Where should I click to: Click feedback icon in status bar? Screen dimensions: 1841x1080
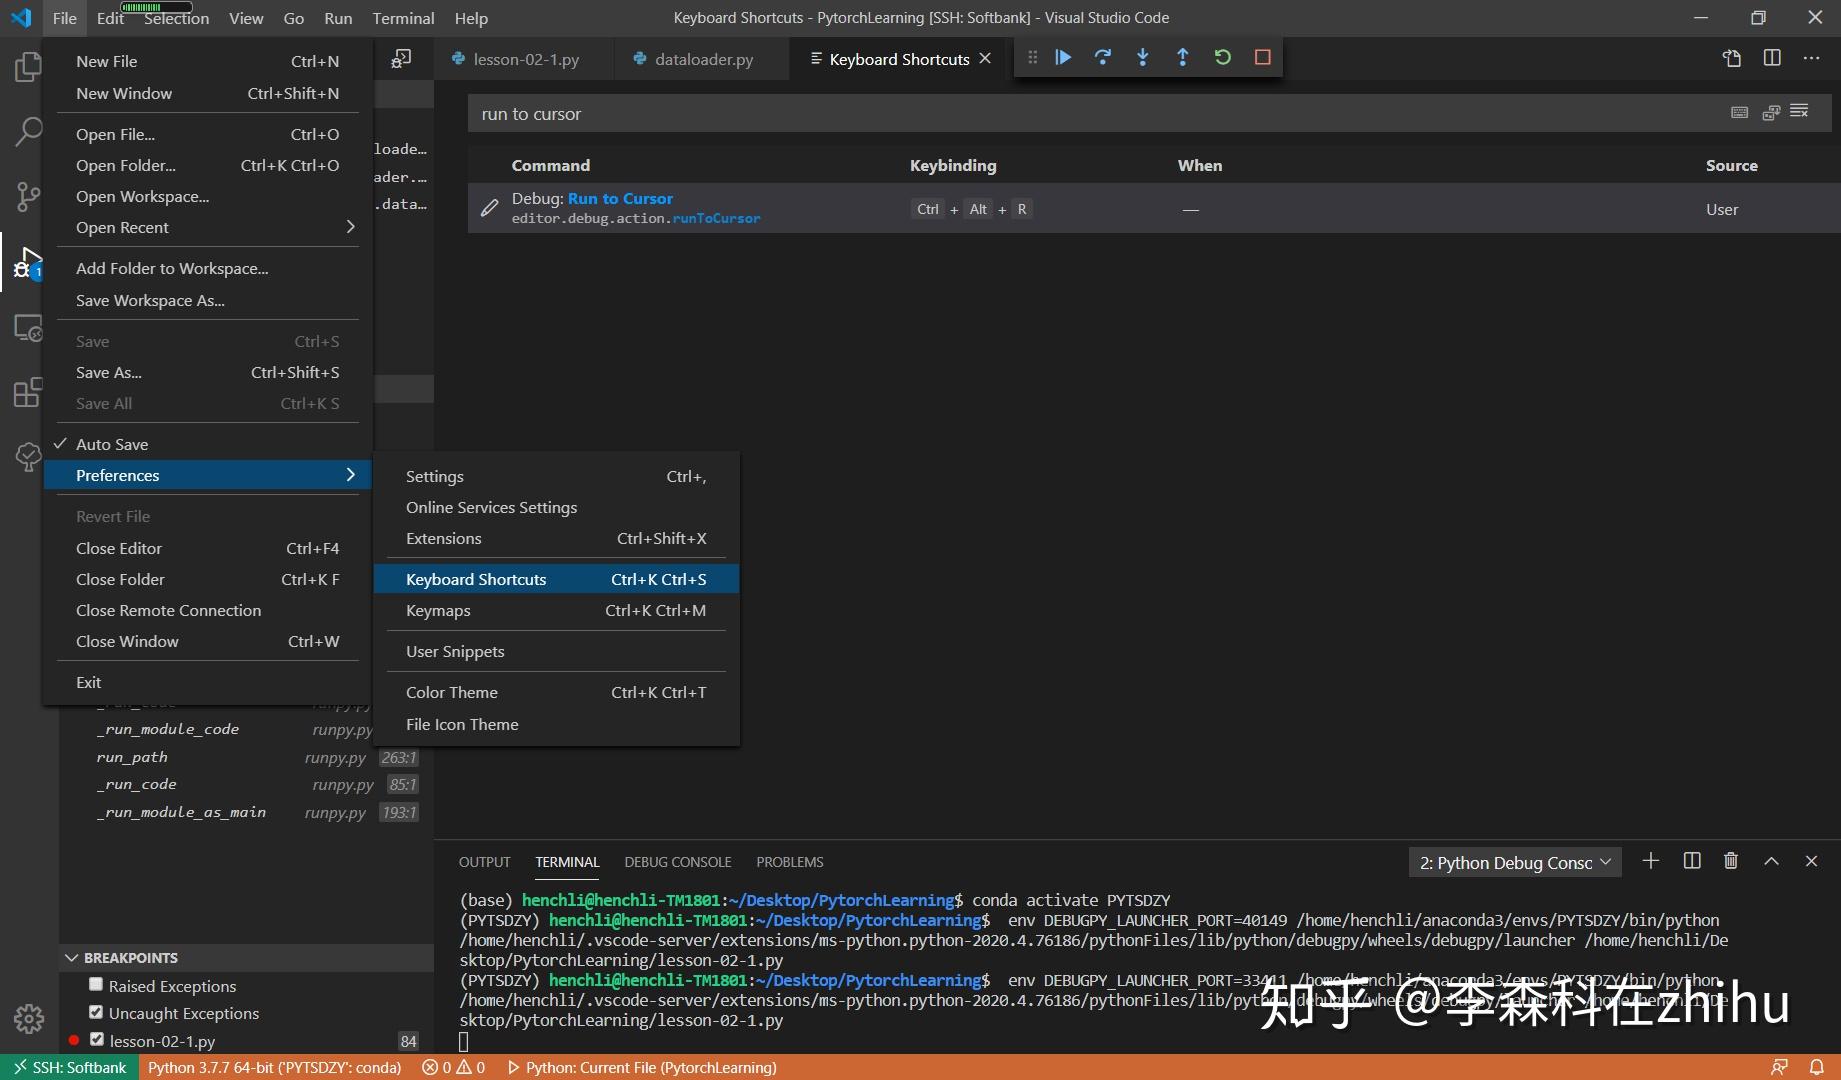coord(1779,1067)
